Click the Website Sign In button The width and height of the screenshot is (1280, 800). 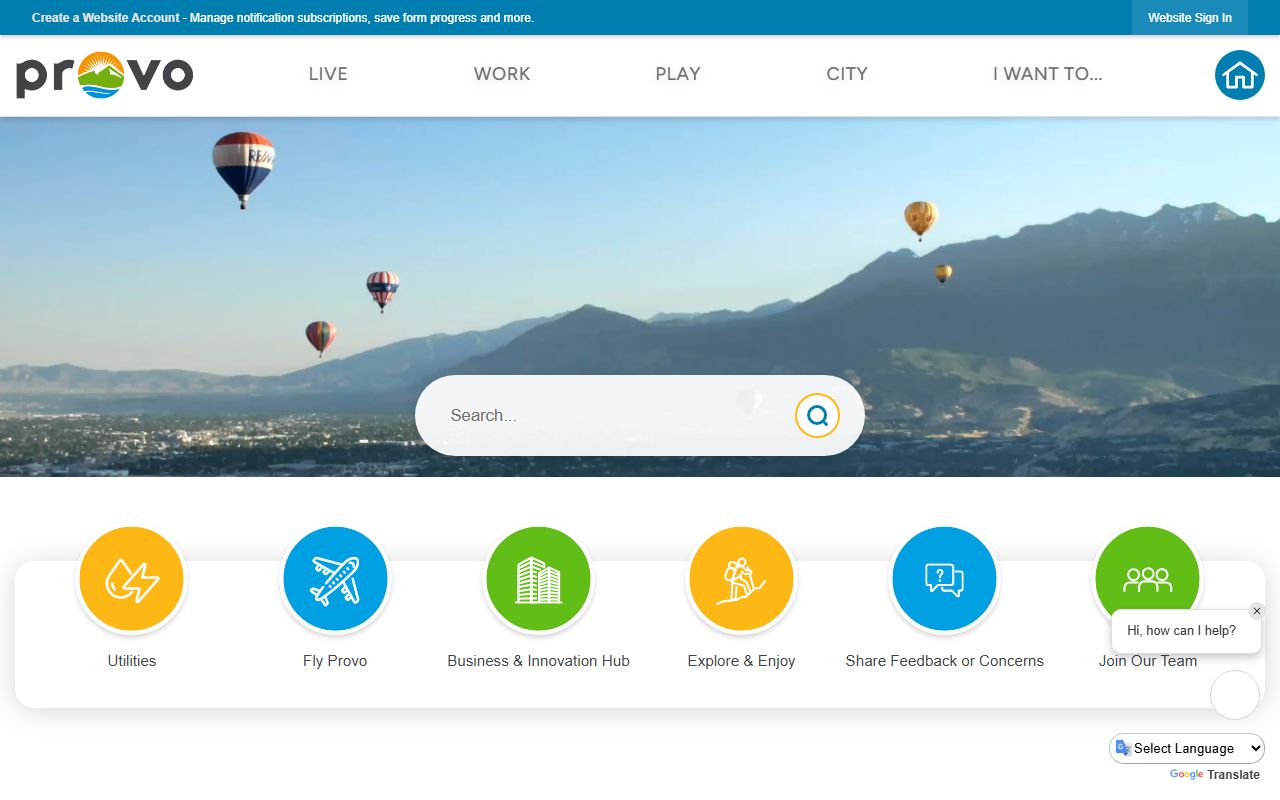(x=1189, y=18)
